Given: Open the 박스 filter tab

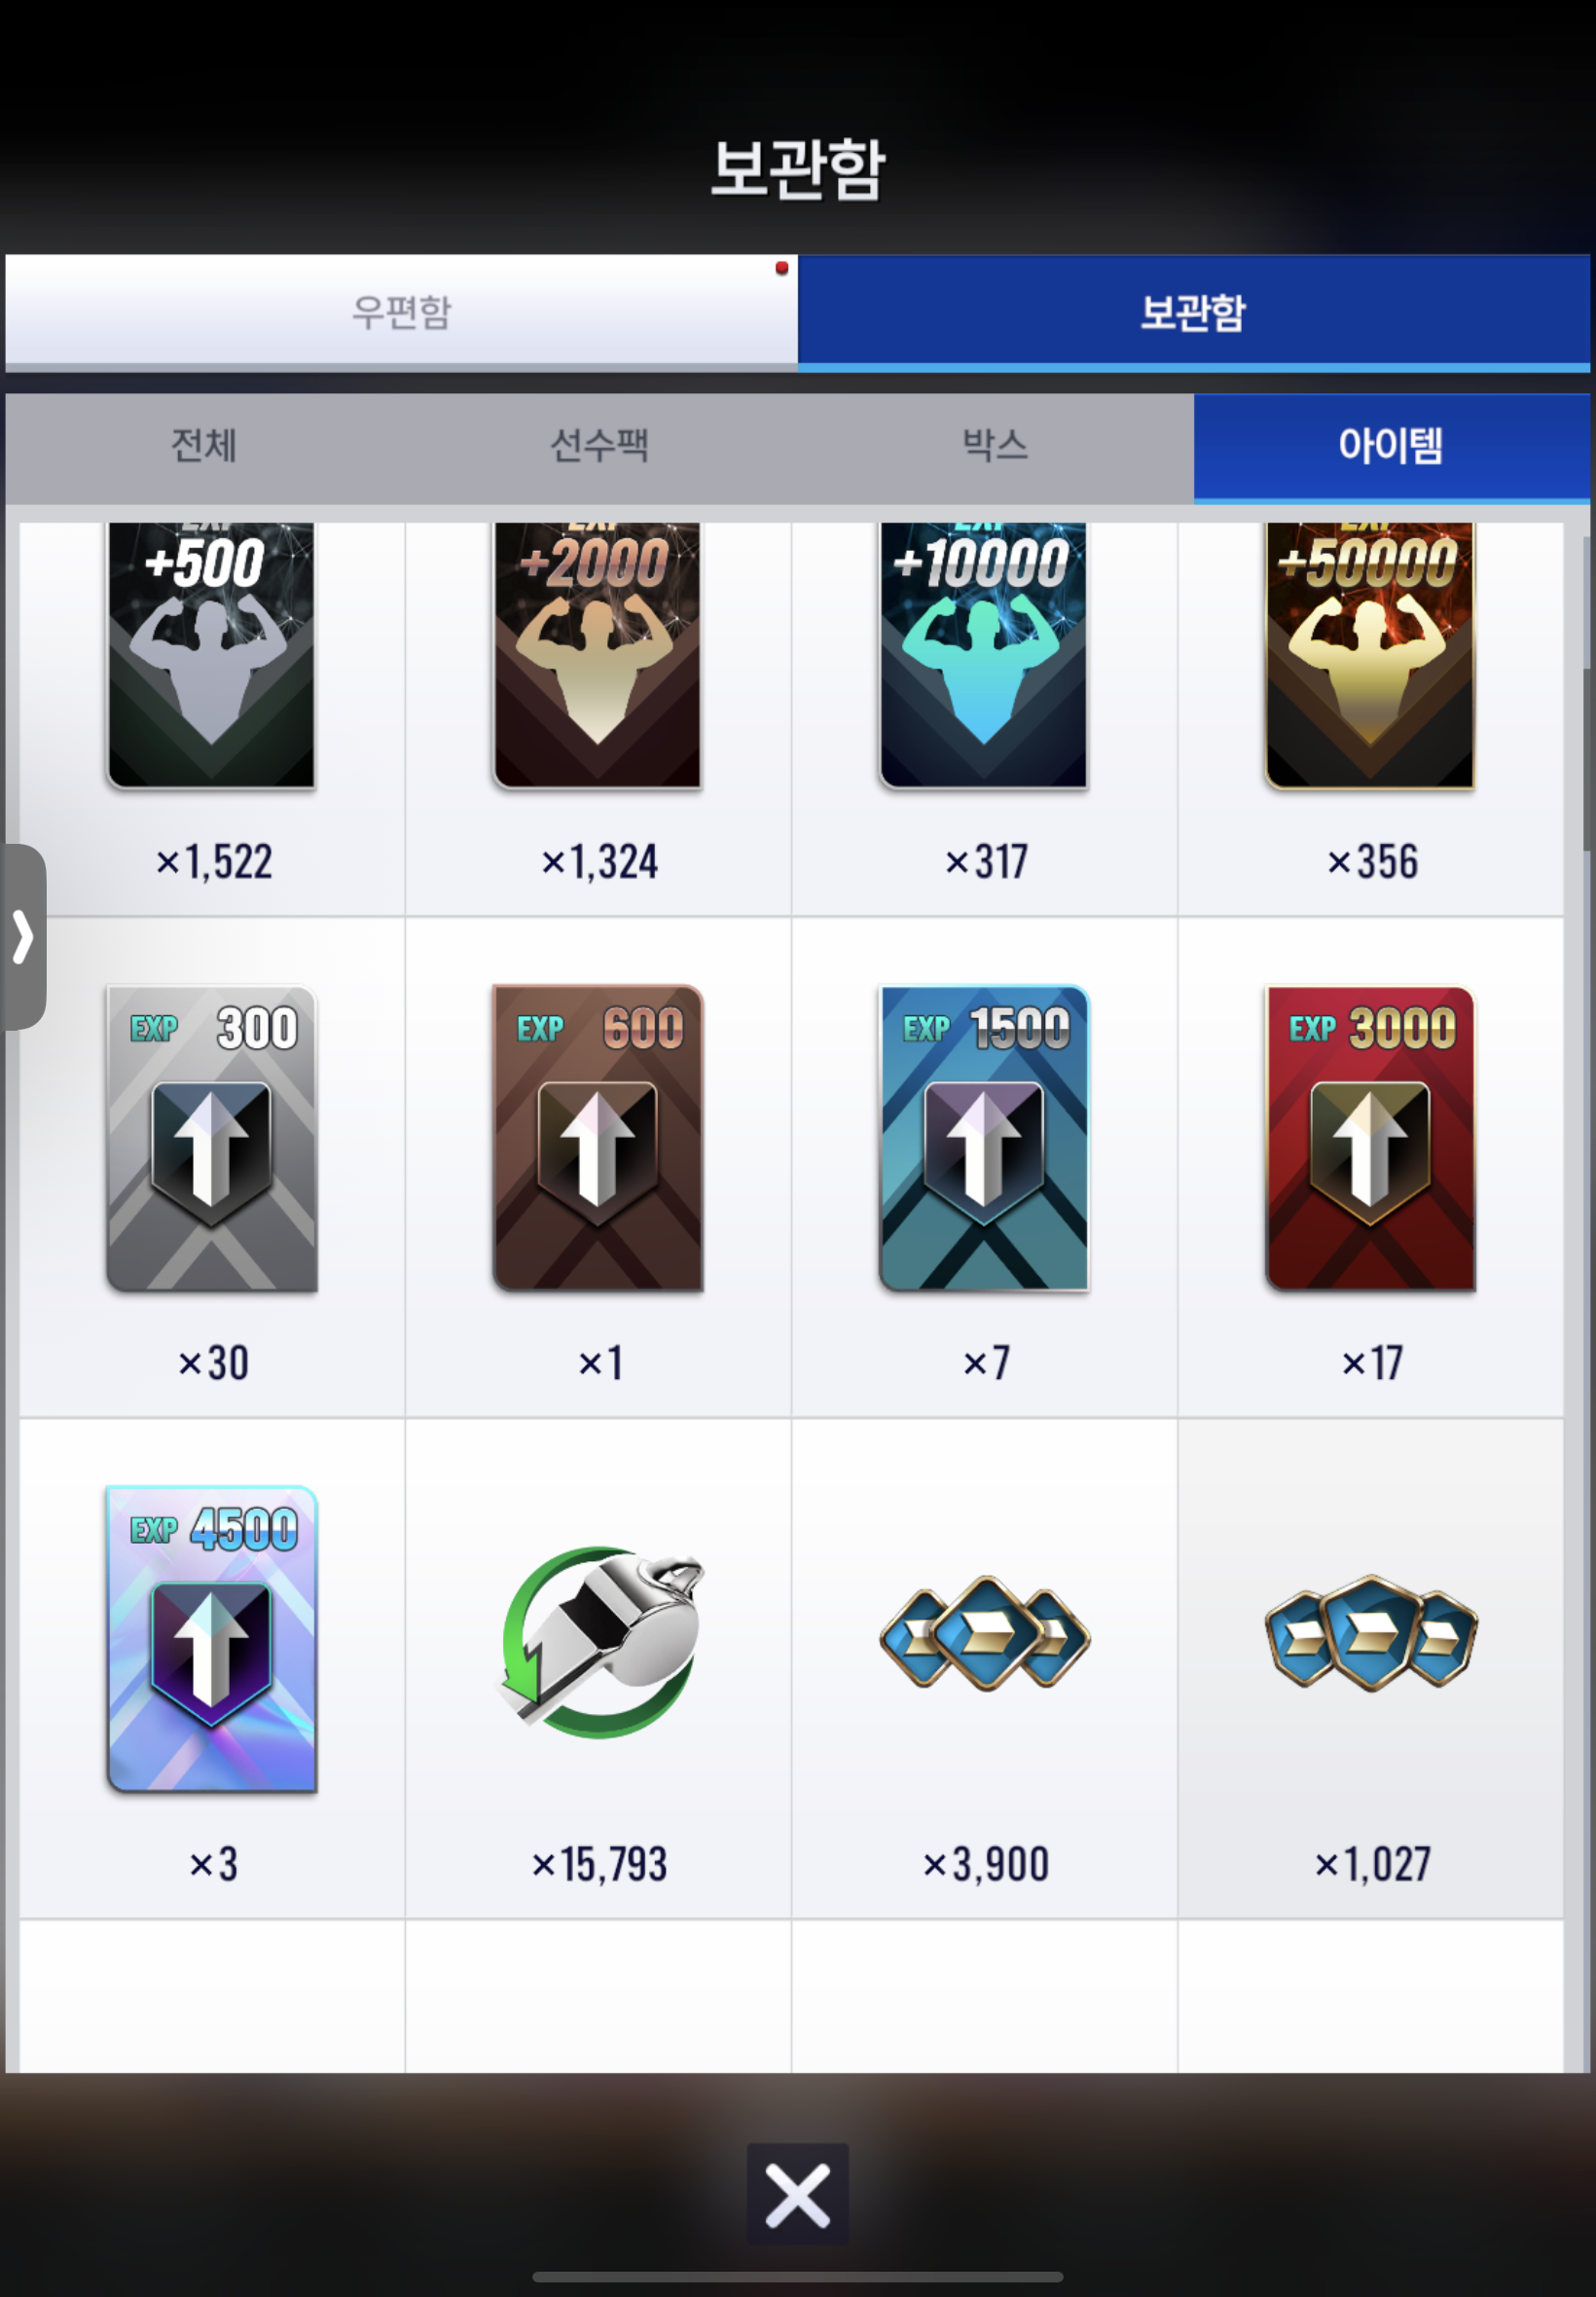Looking at the screenshot, I should click(x=995, y=446).
